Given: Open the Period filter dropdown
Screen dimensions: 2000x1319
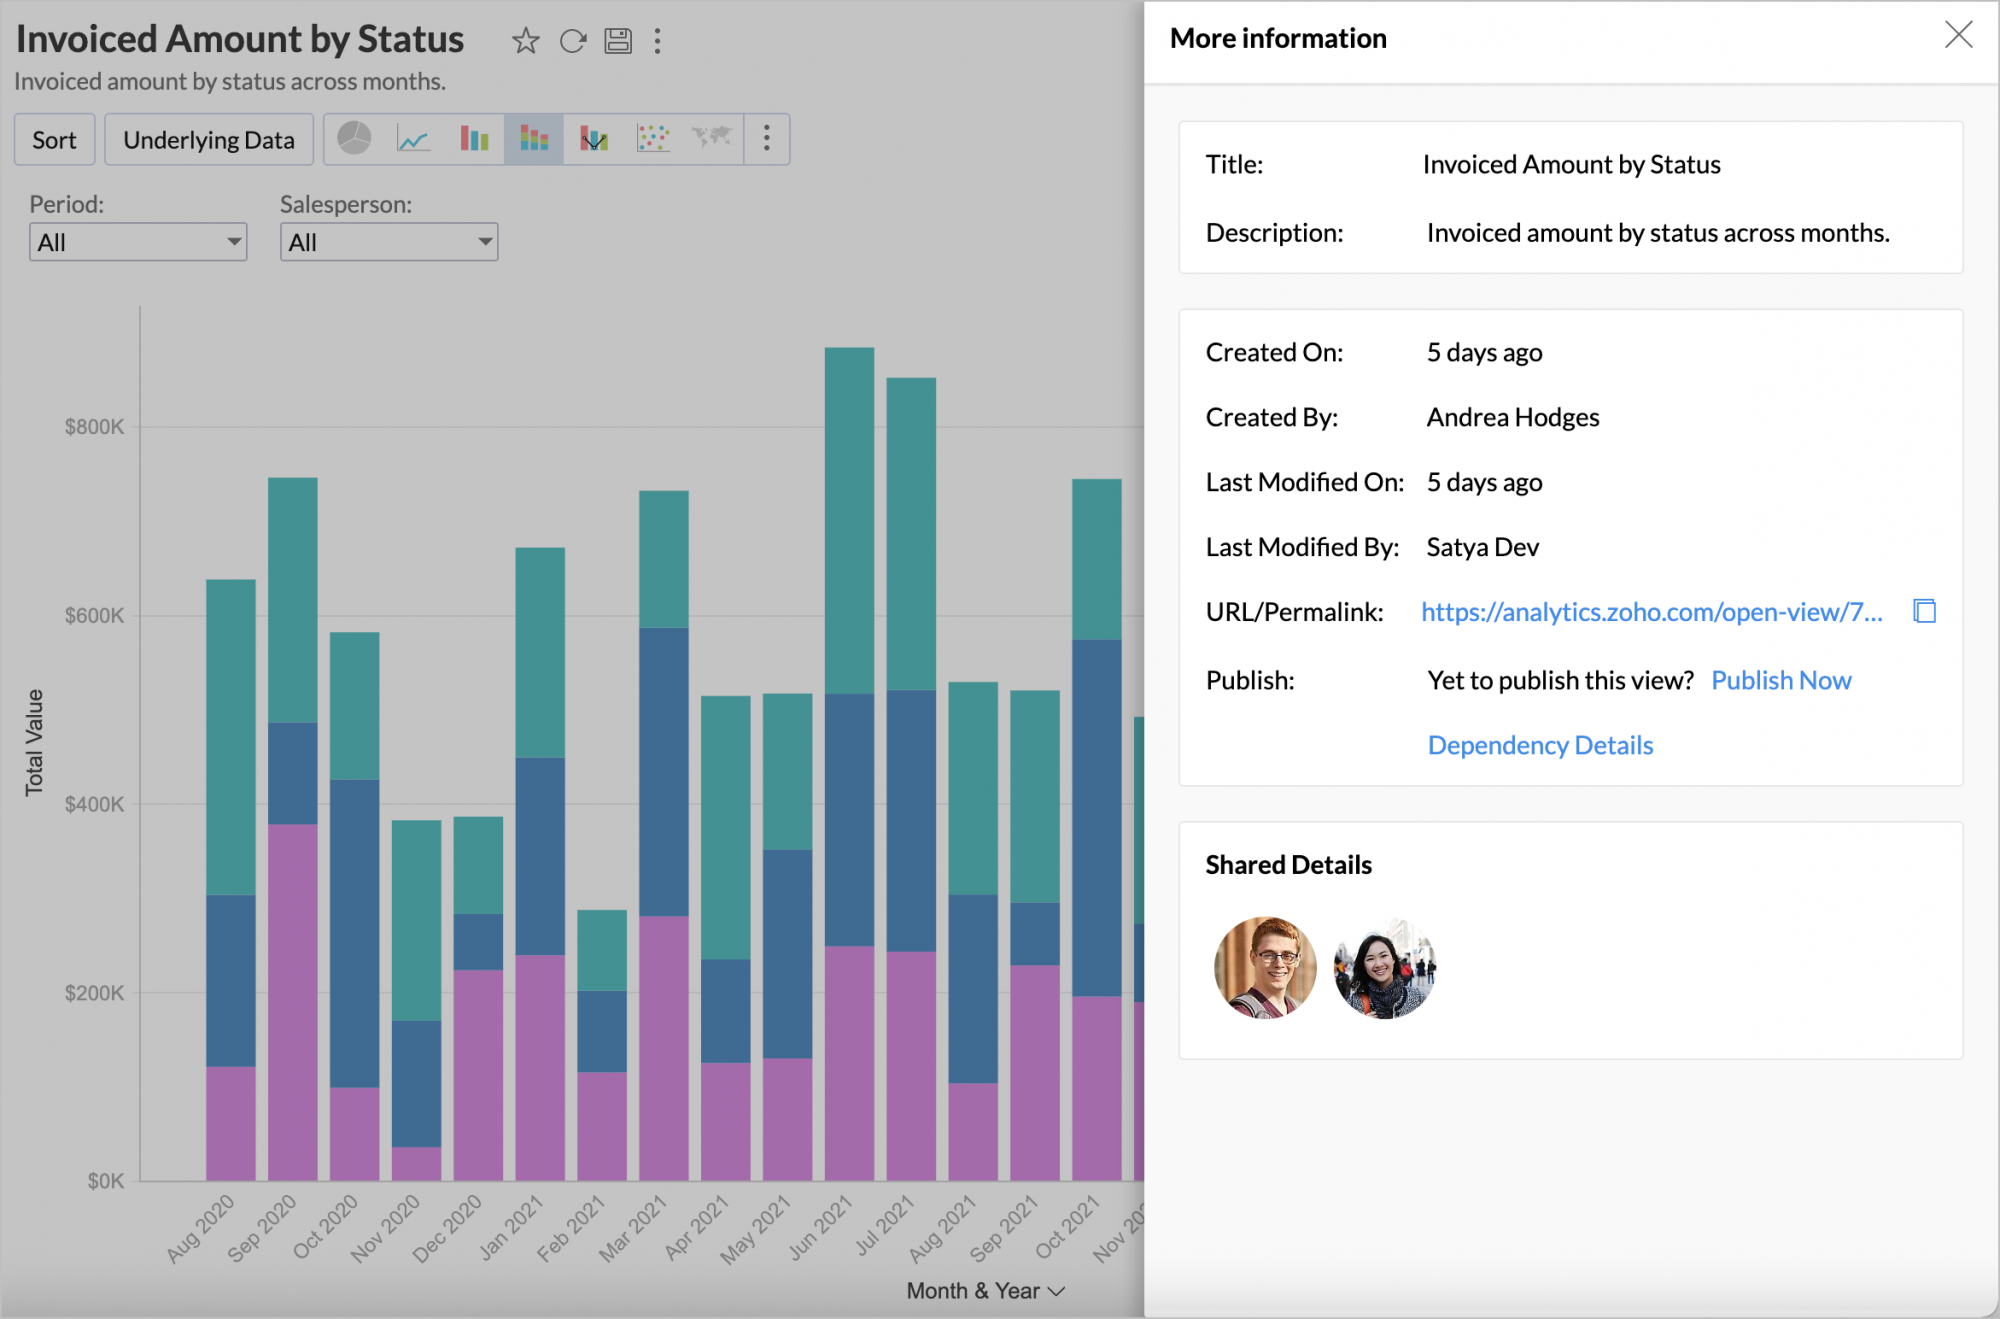Looking at the screenshot, I should pyautogui.click(x=137, y=241).
